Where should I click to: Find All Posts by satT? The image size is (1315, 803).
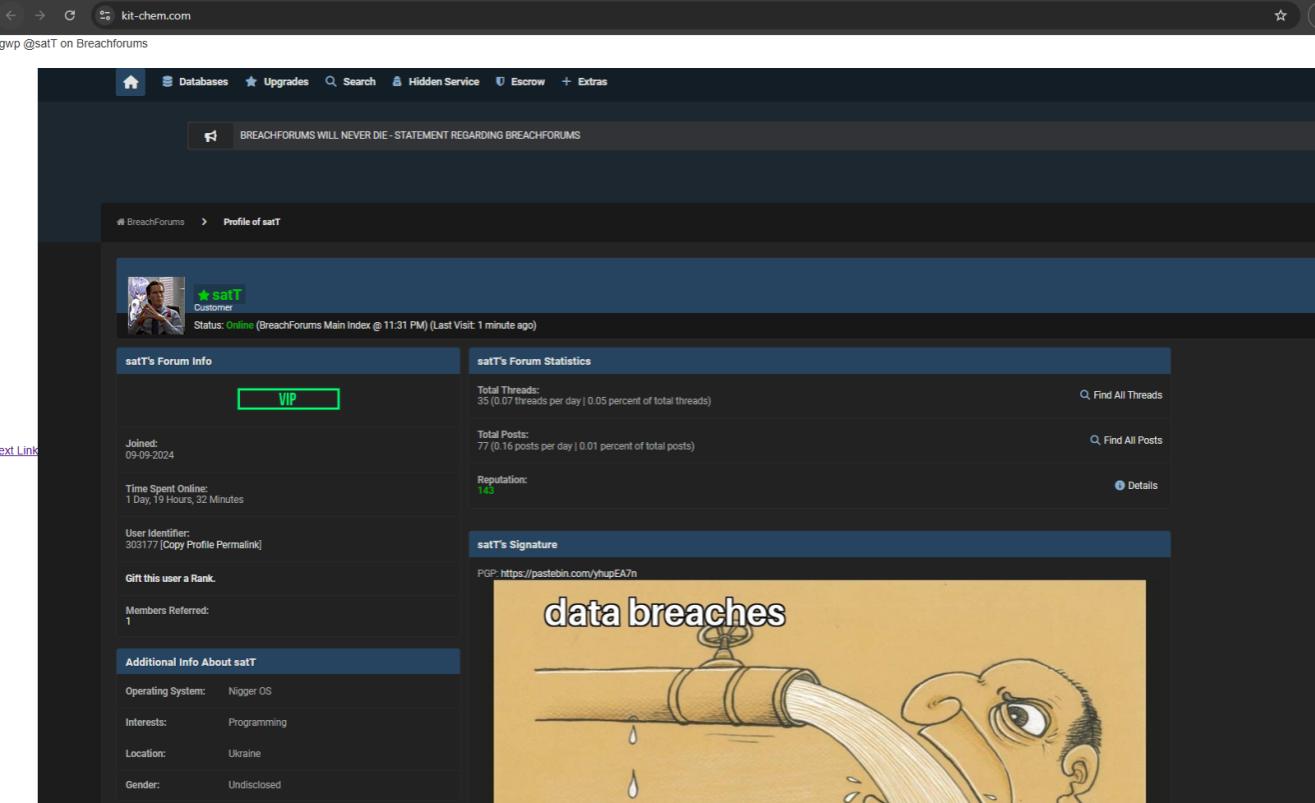point(1126,440)
